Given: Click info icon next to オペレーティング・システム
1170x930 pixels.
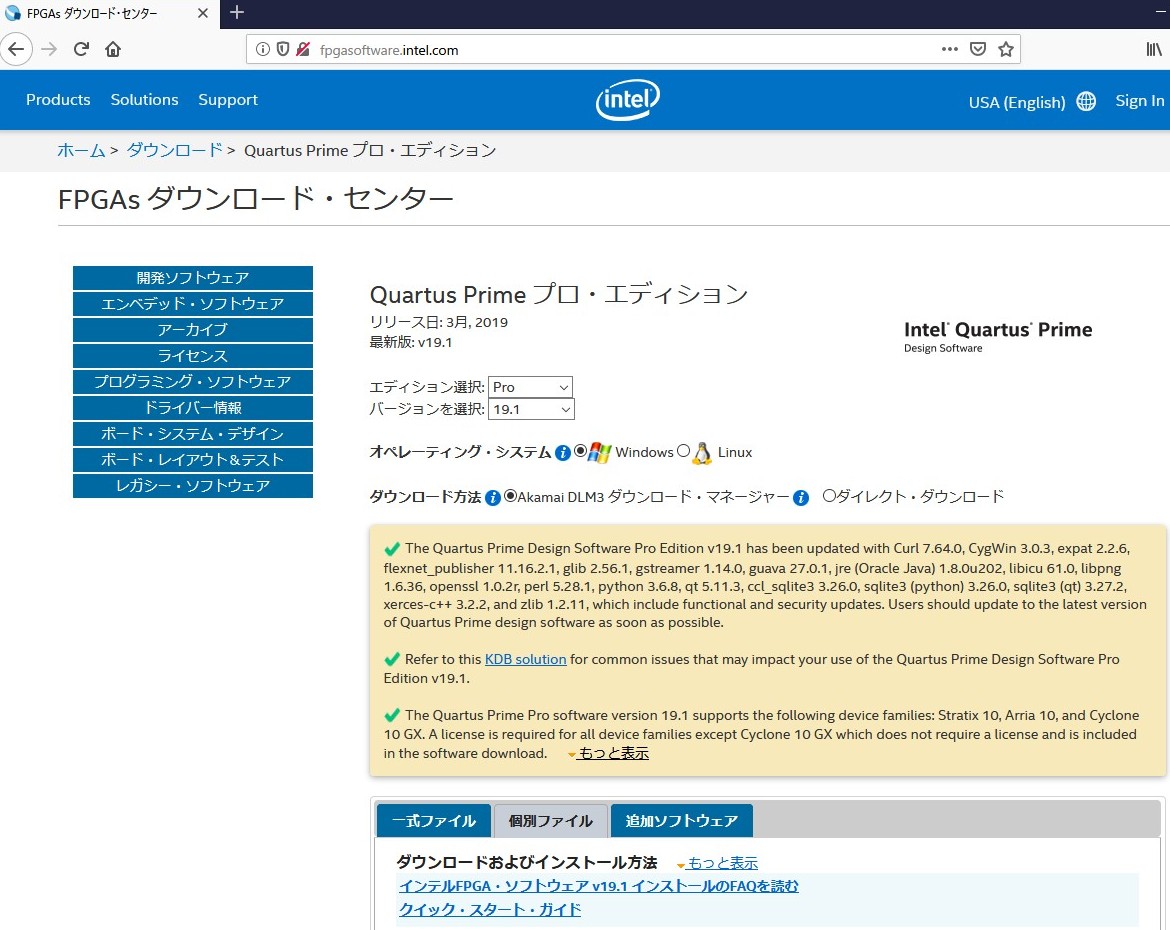Looking at the screenshot, I should tap(563, 453).
